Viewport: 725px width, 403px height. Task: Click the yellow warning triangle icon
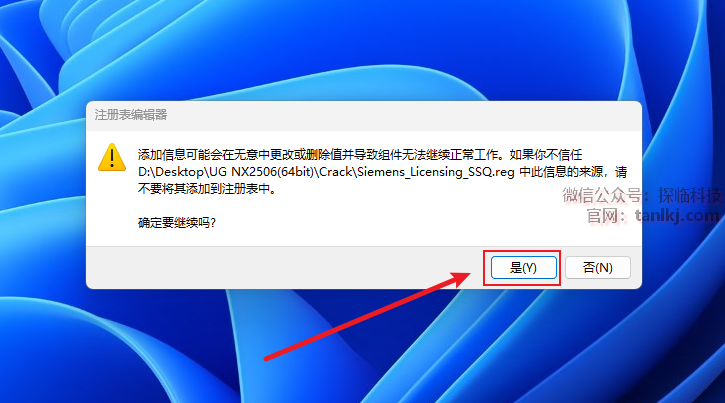coord(112,157)
